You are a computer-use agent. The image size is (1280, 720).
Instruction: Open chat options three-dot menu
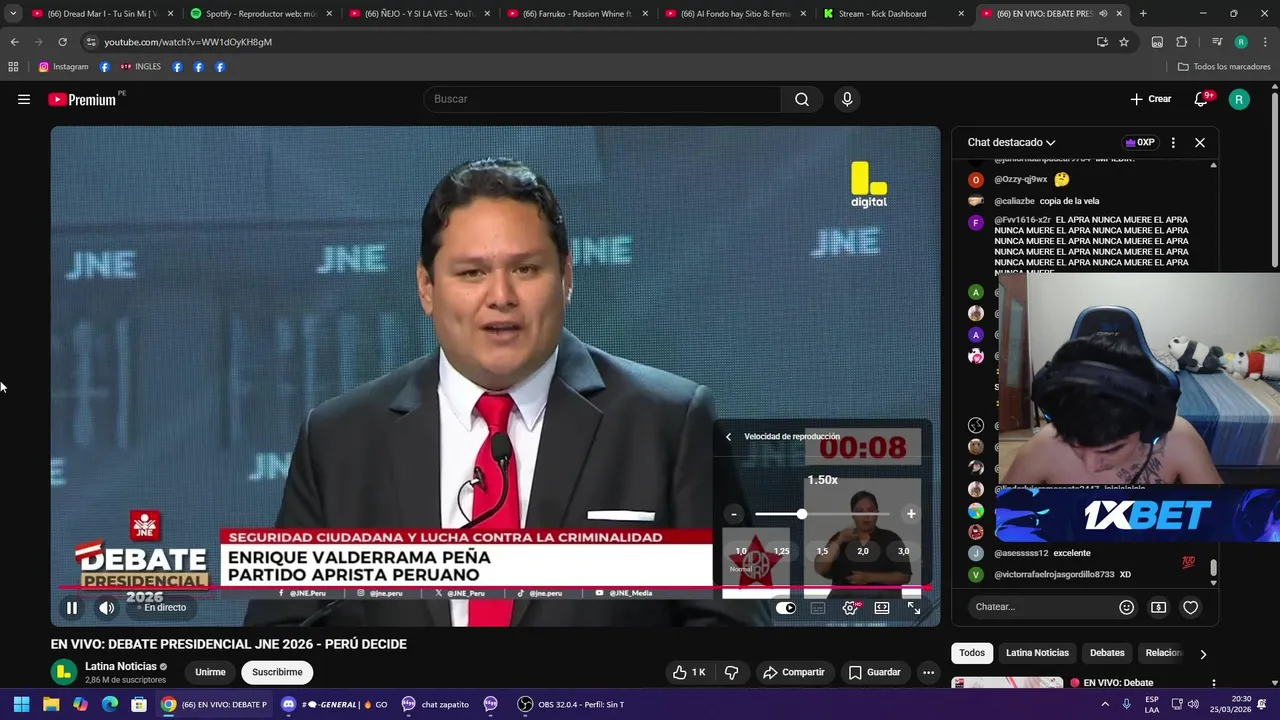coord(1173,142)
